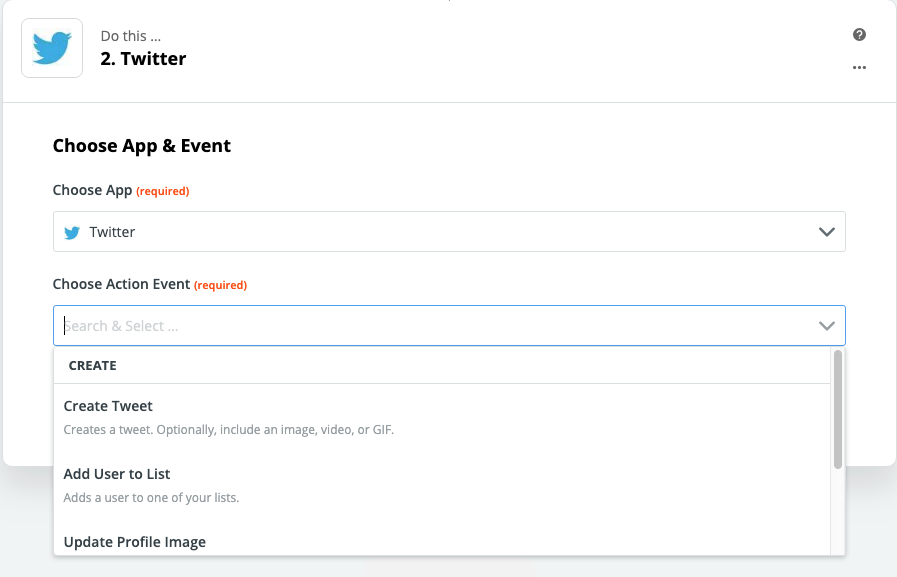Click the 'Choose Action Event' label

[121, 284]
